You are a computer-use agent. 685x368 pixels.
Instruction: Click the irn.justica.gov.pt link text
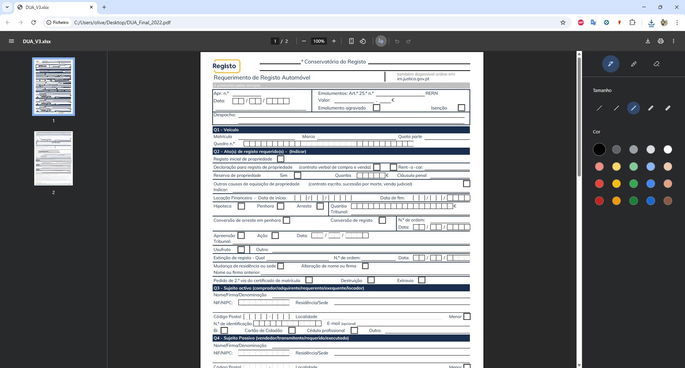click(x=413, y=79)
